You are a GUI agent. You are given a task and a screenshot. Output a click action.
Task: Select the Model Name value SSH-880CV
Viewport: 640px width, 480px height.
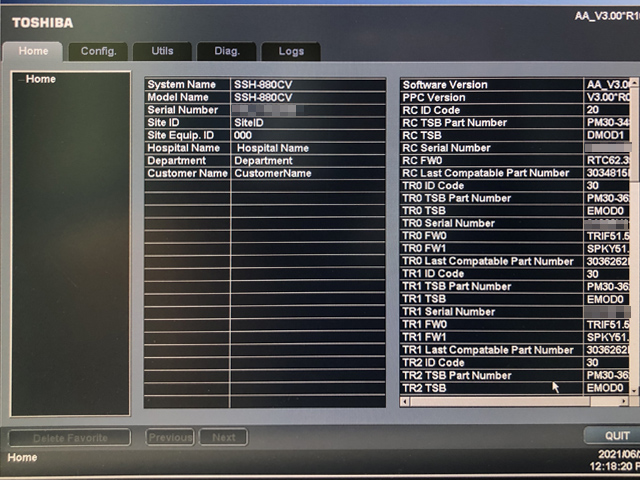[x=308, y=97]
